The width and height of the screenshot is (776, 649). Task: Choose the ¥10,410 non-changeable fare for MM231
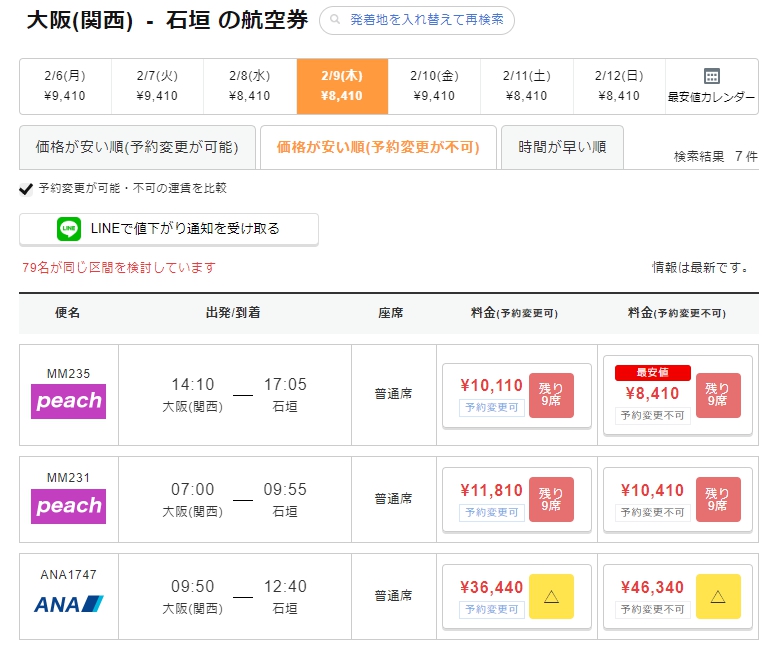pos(678,500)
